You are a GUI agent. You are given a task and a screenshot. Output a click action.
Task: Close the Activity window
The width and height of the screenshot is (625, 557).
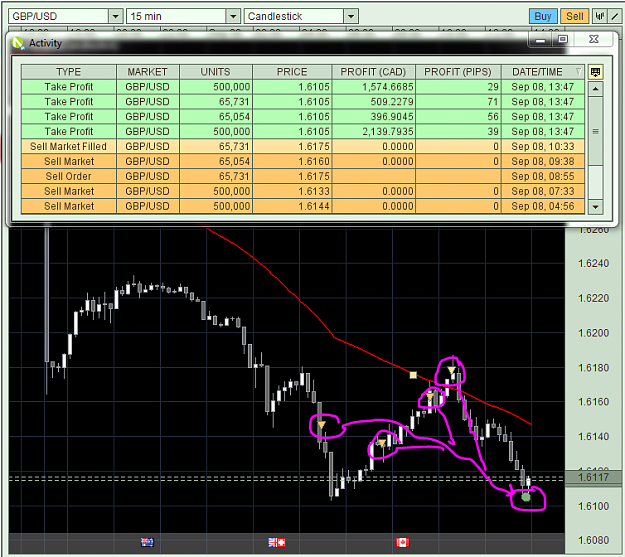point(594,39)
